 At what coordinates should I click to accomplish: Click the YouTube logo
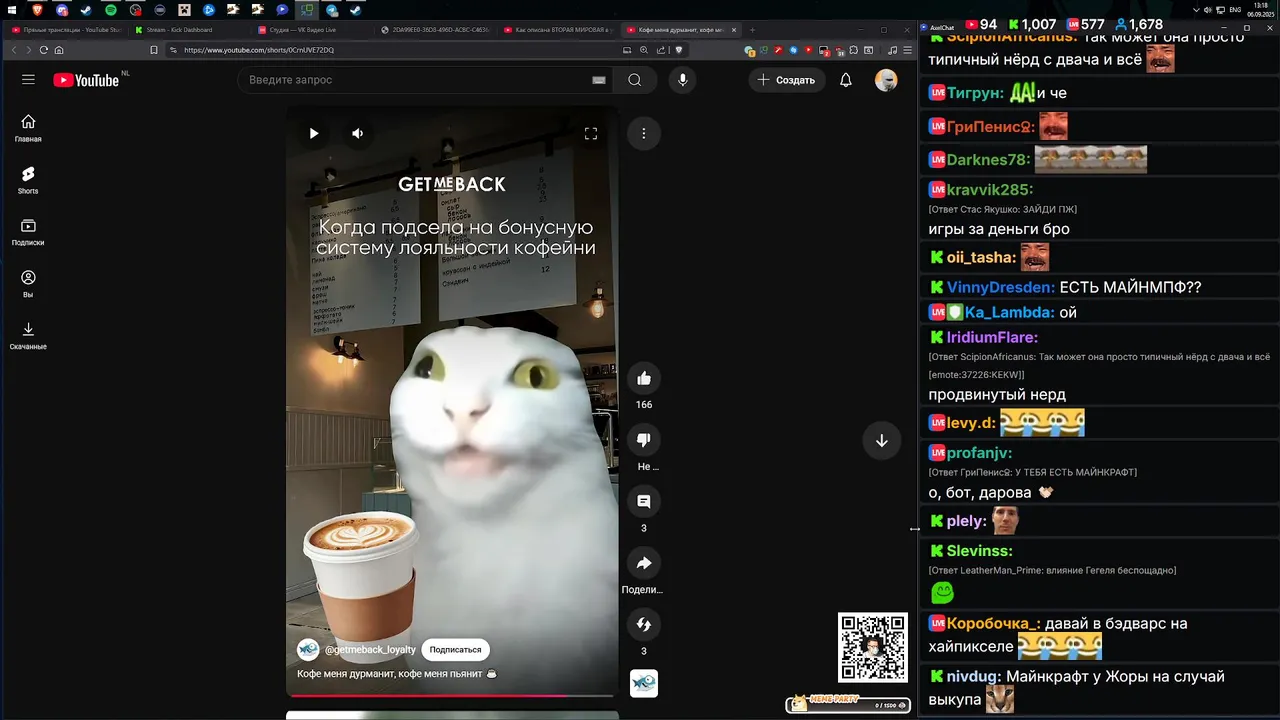[86, 80]
